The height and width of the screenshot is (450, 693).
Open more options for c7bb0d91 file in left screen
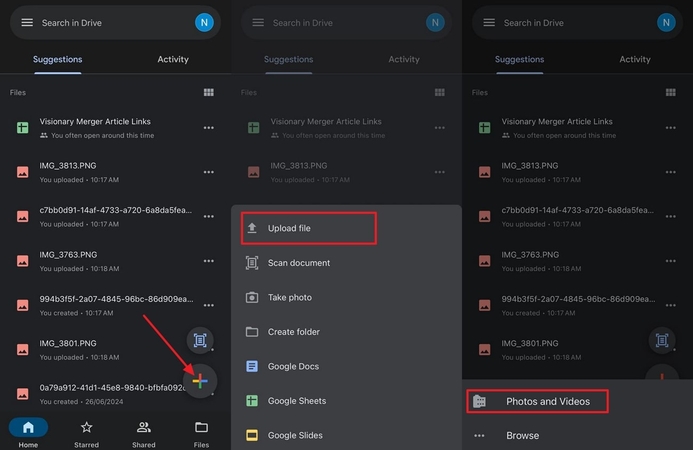click(x=209, y=216)
